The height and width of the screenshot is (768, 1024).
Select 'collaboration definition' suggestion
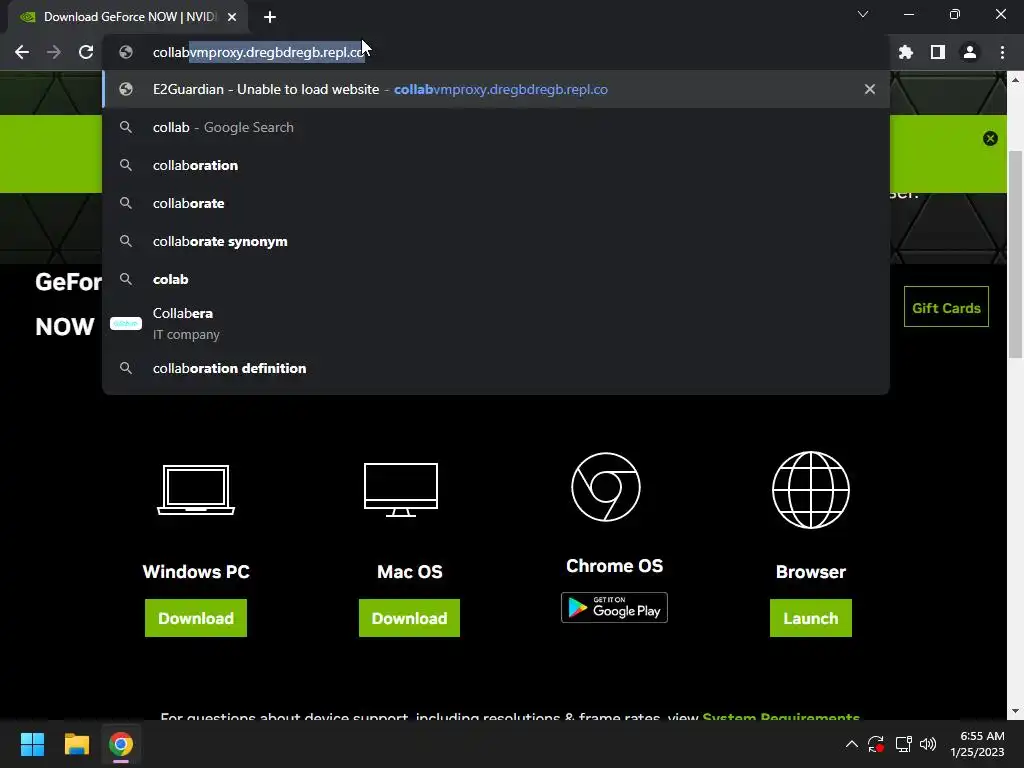coord(496,368)
